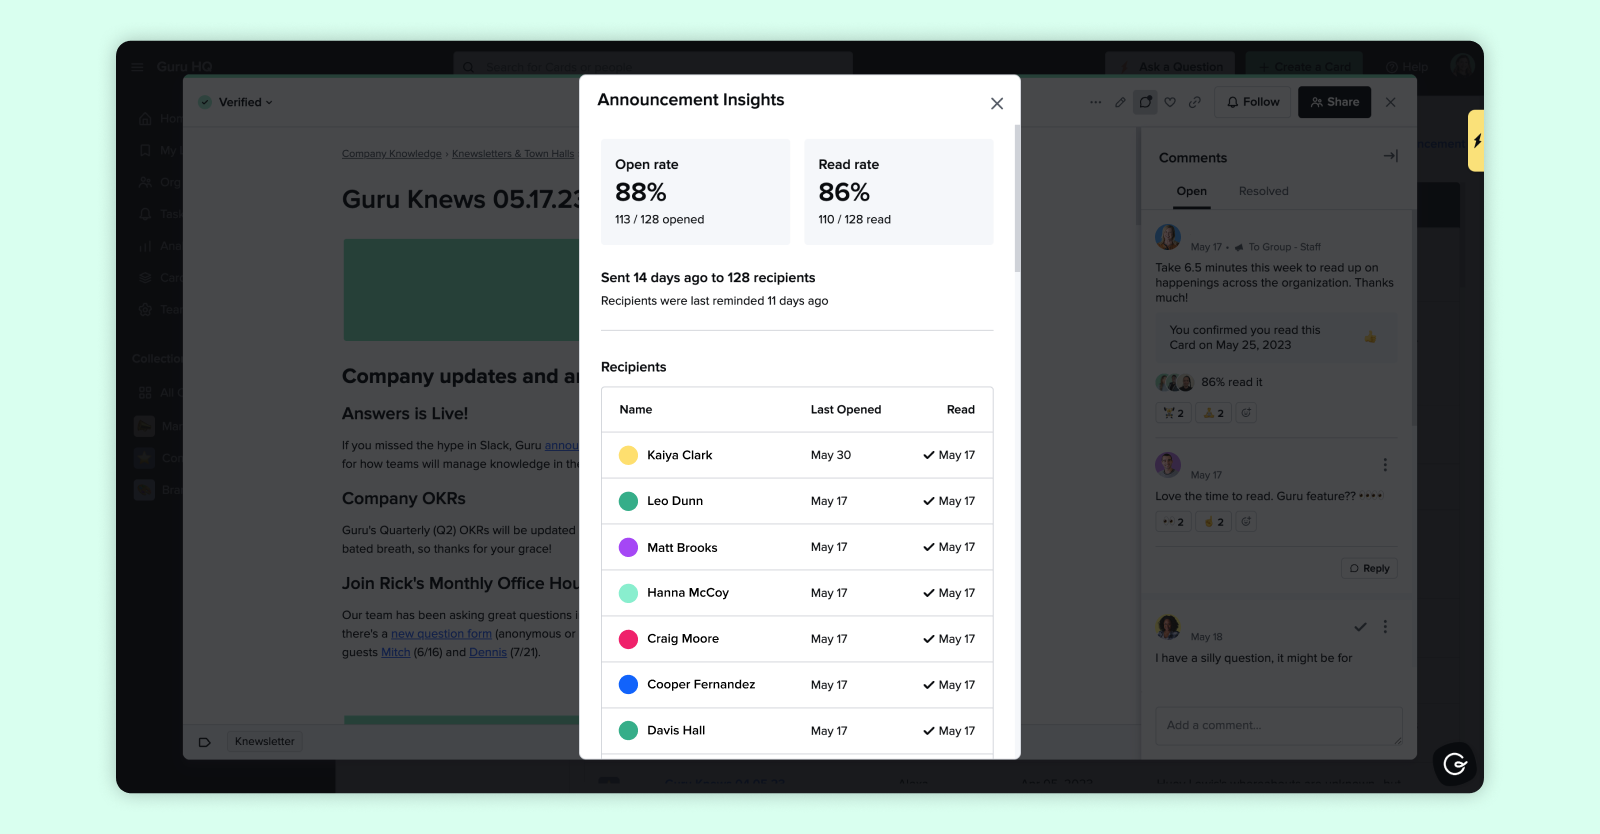The image size is (1600, 834).
Task: Click the Dennis link in Office Hours section
Action: [488, 652]
